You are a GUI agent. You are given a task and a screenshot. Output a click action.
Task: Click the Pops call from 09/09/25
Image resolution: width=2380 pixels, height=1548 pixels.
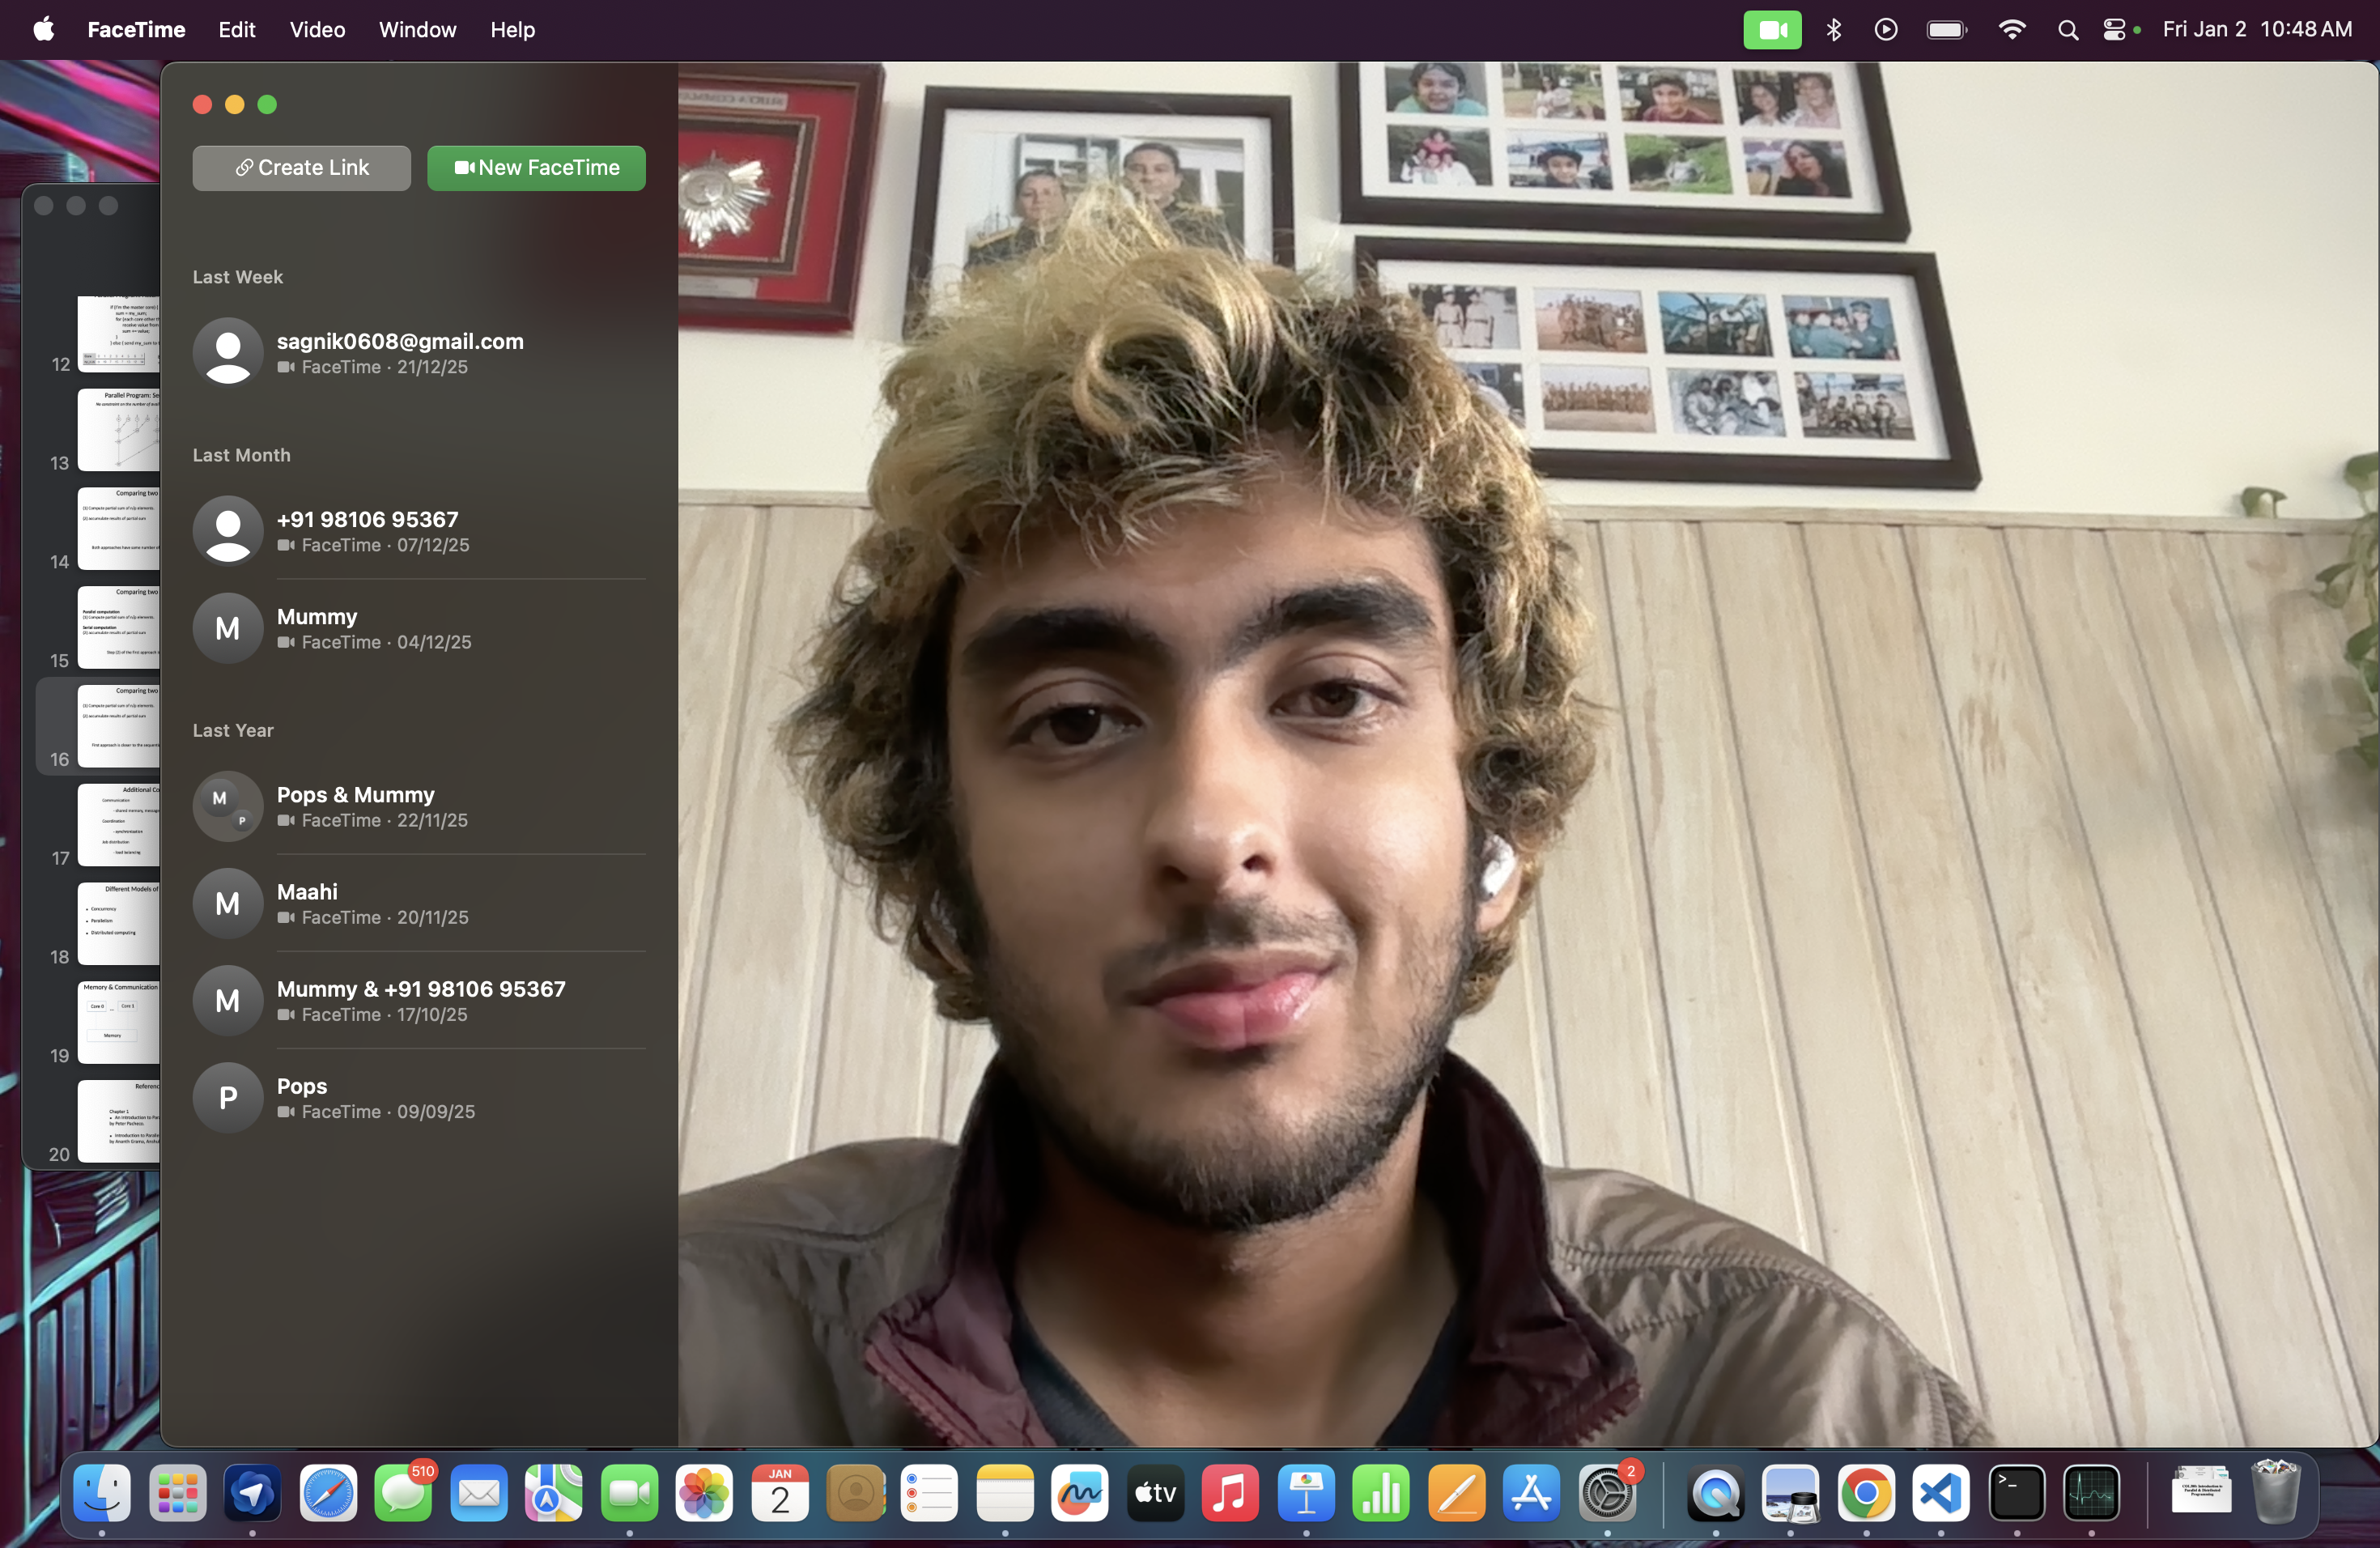(420, 1097)
